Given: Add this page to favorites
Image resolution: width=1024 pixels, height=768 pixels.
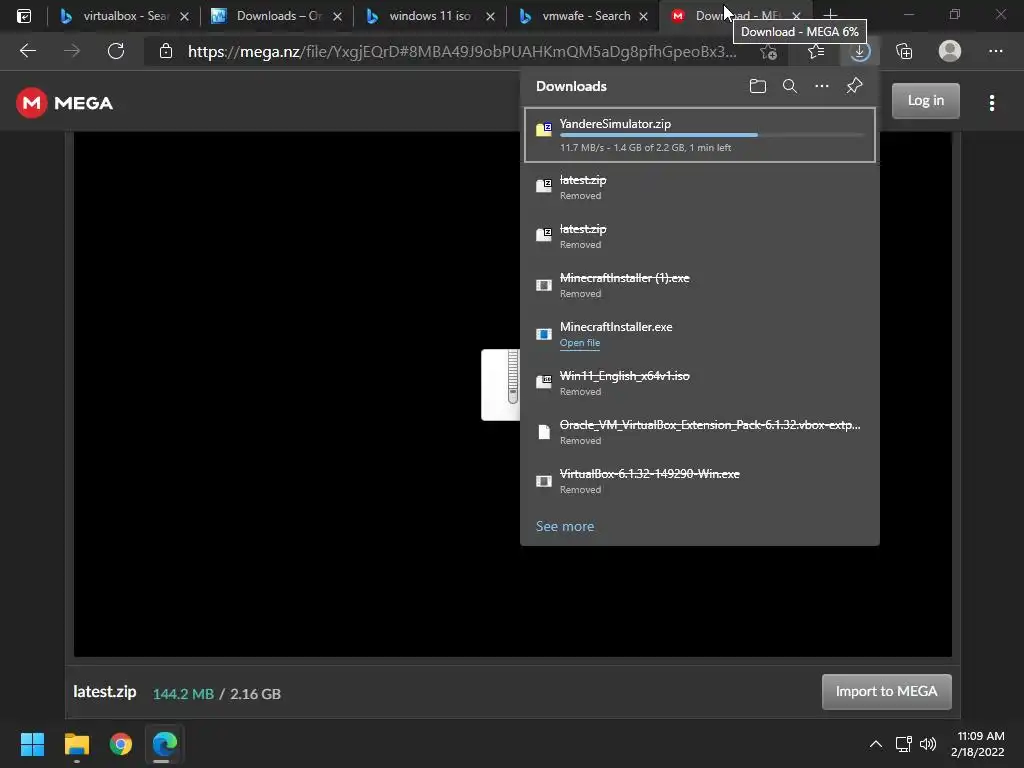Looking at the screenshot, I should point(769,51).
